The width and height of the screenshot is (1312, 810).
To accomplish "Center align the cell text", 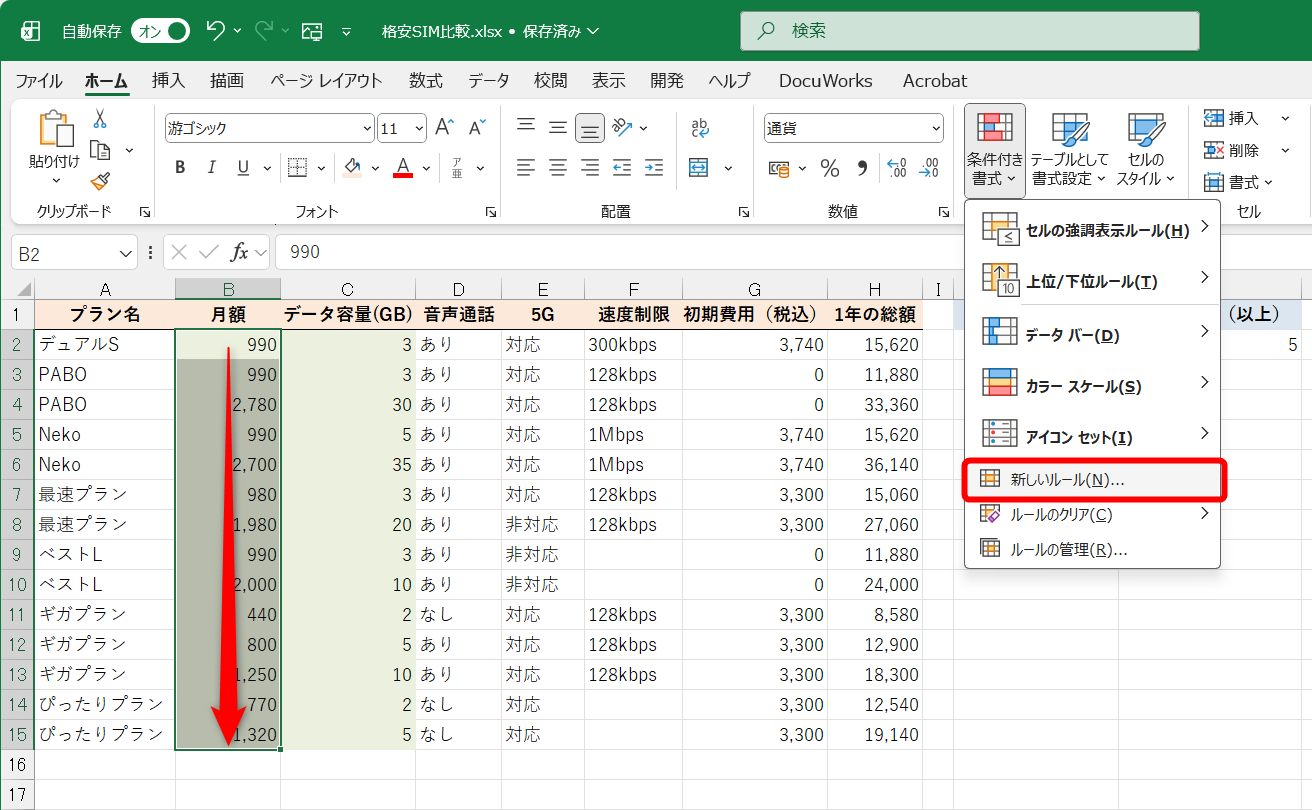I will (x=557, y=167).
